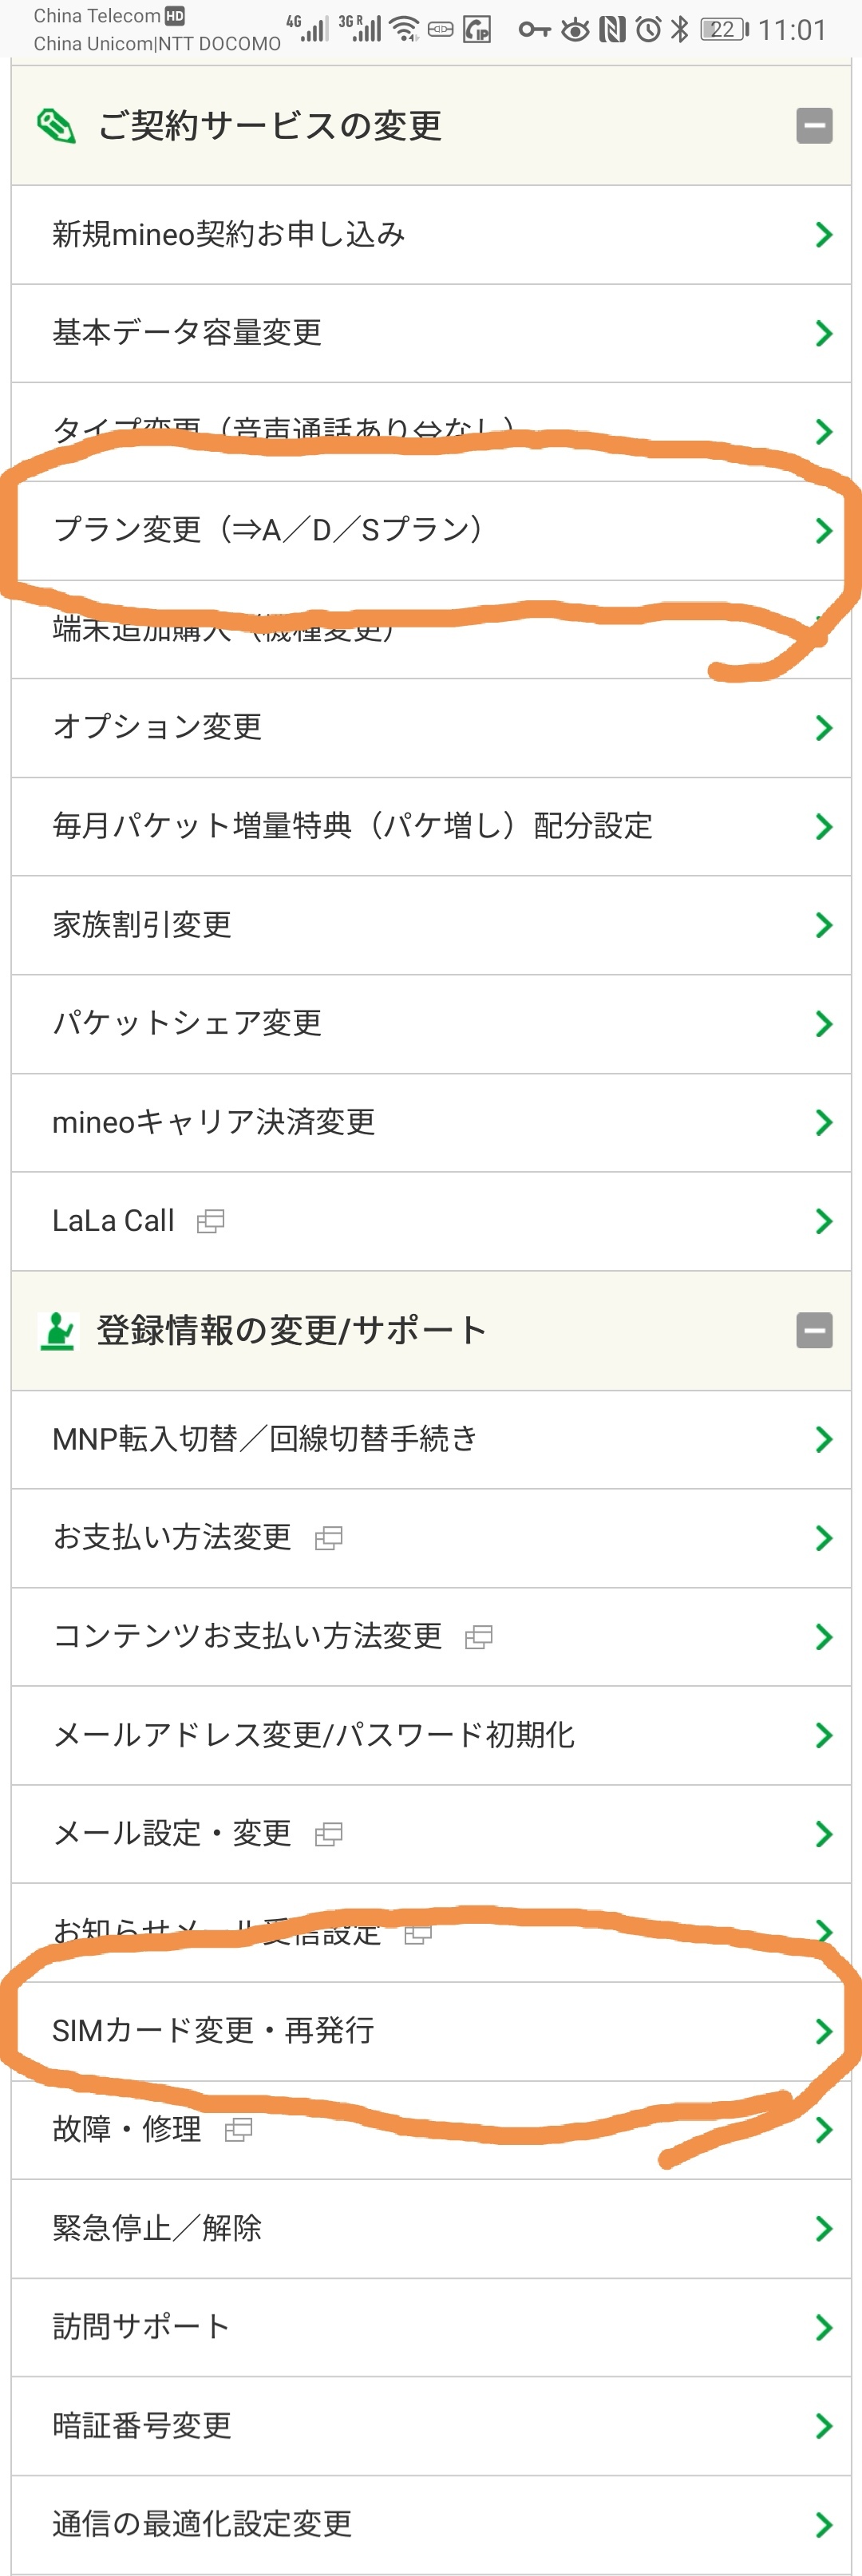The image size is (862, 2576).
Task: Collapse the 登録情報の変更/サポート section
Action: click(814, 1330)
